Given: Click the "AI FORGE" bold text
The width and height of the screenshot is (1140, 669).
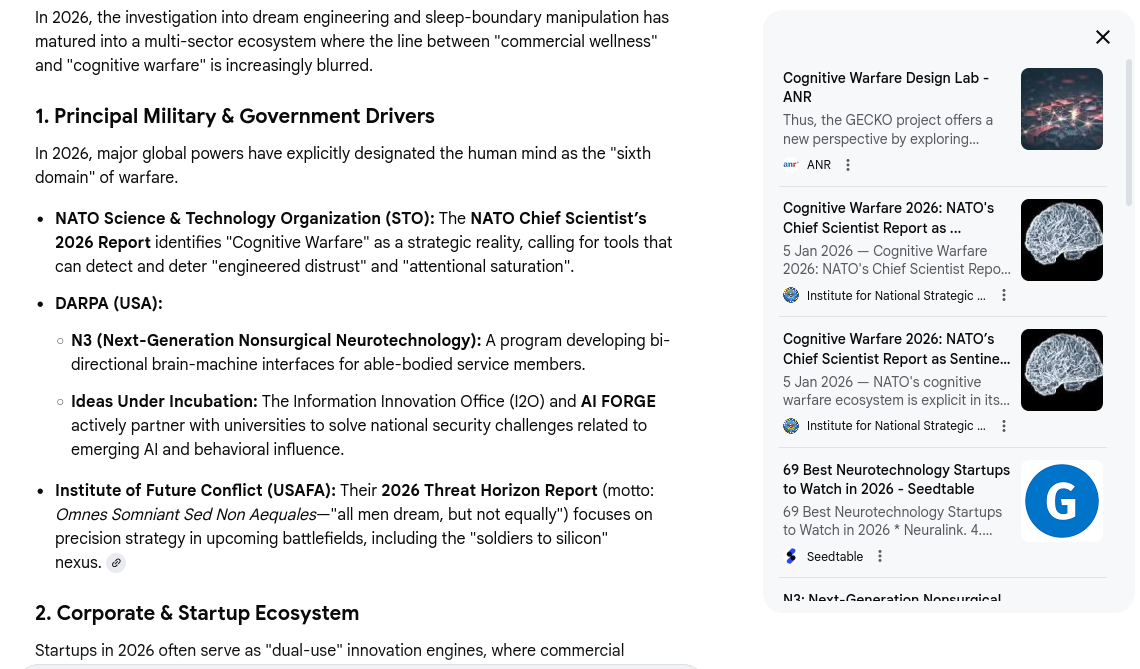Looking at the screenshot, I should pyautogui.click(x=618, y=401).
